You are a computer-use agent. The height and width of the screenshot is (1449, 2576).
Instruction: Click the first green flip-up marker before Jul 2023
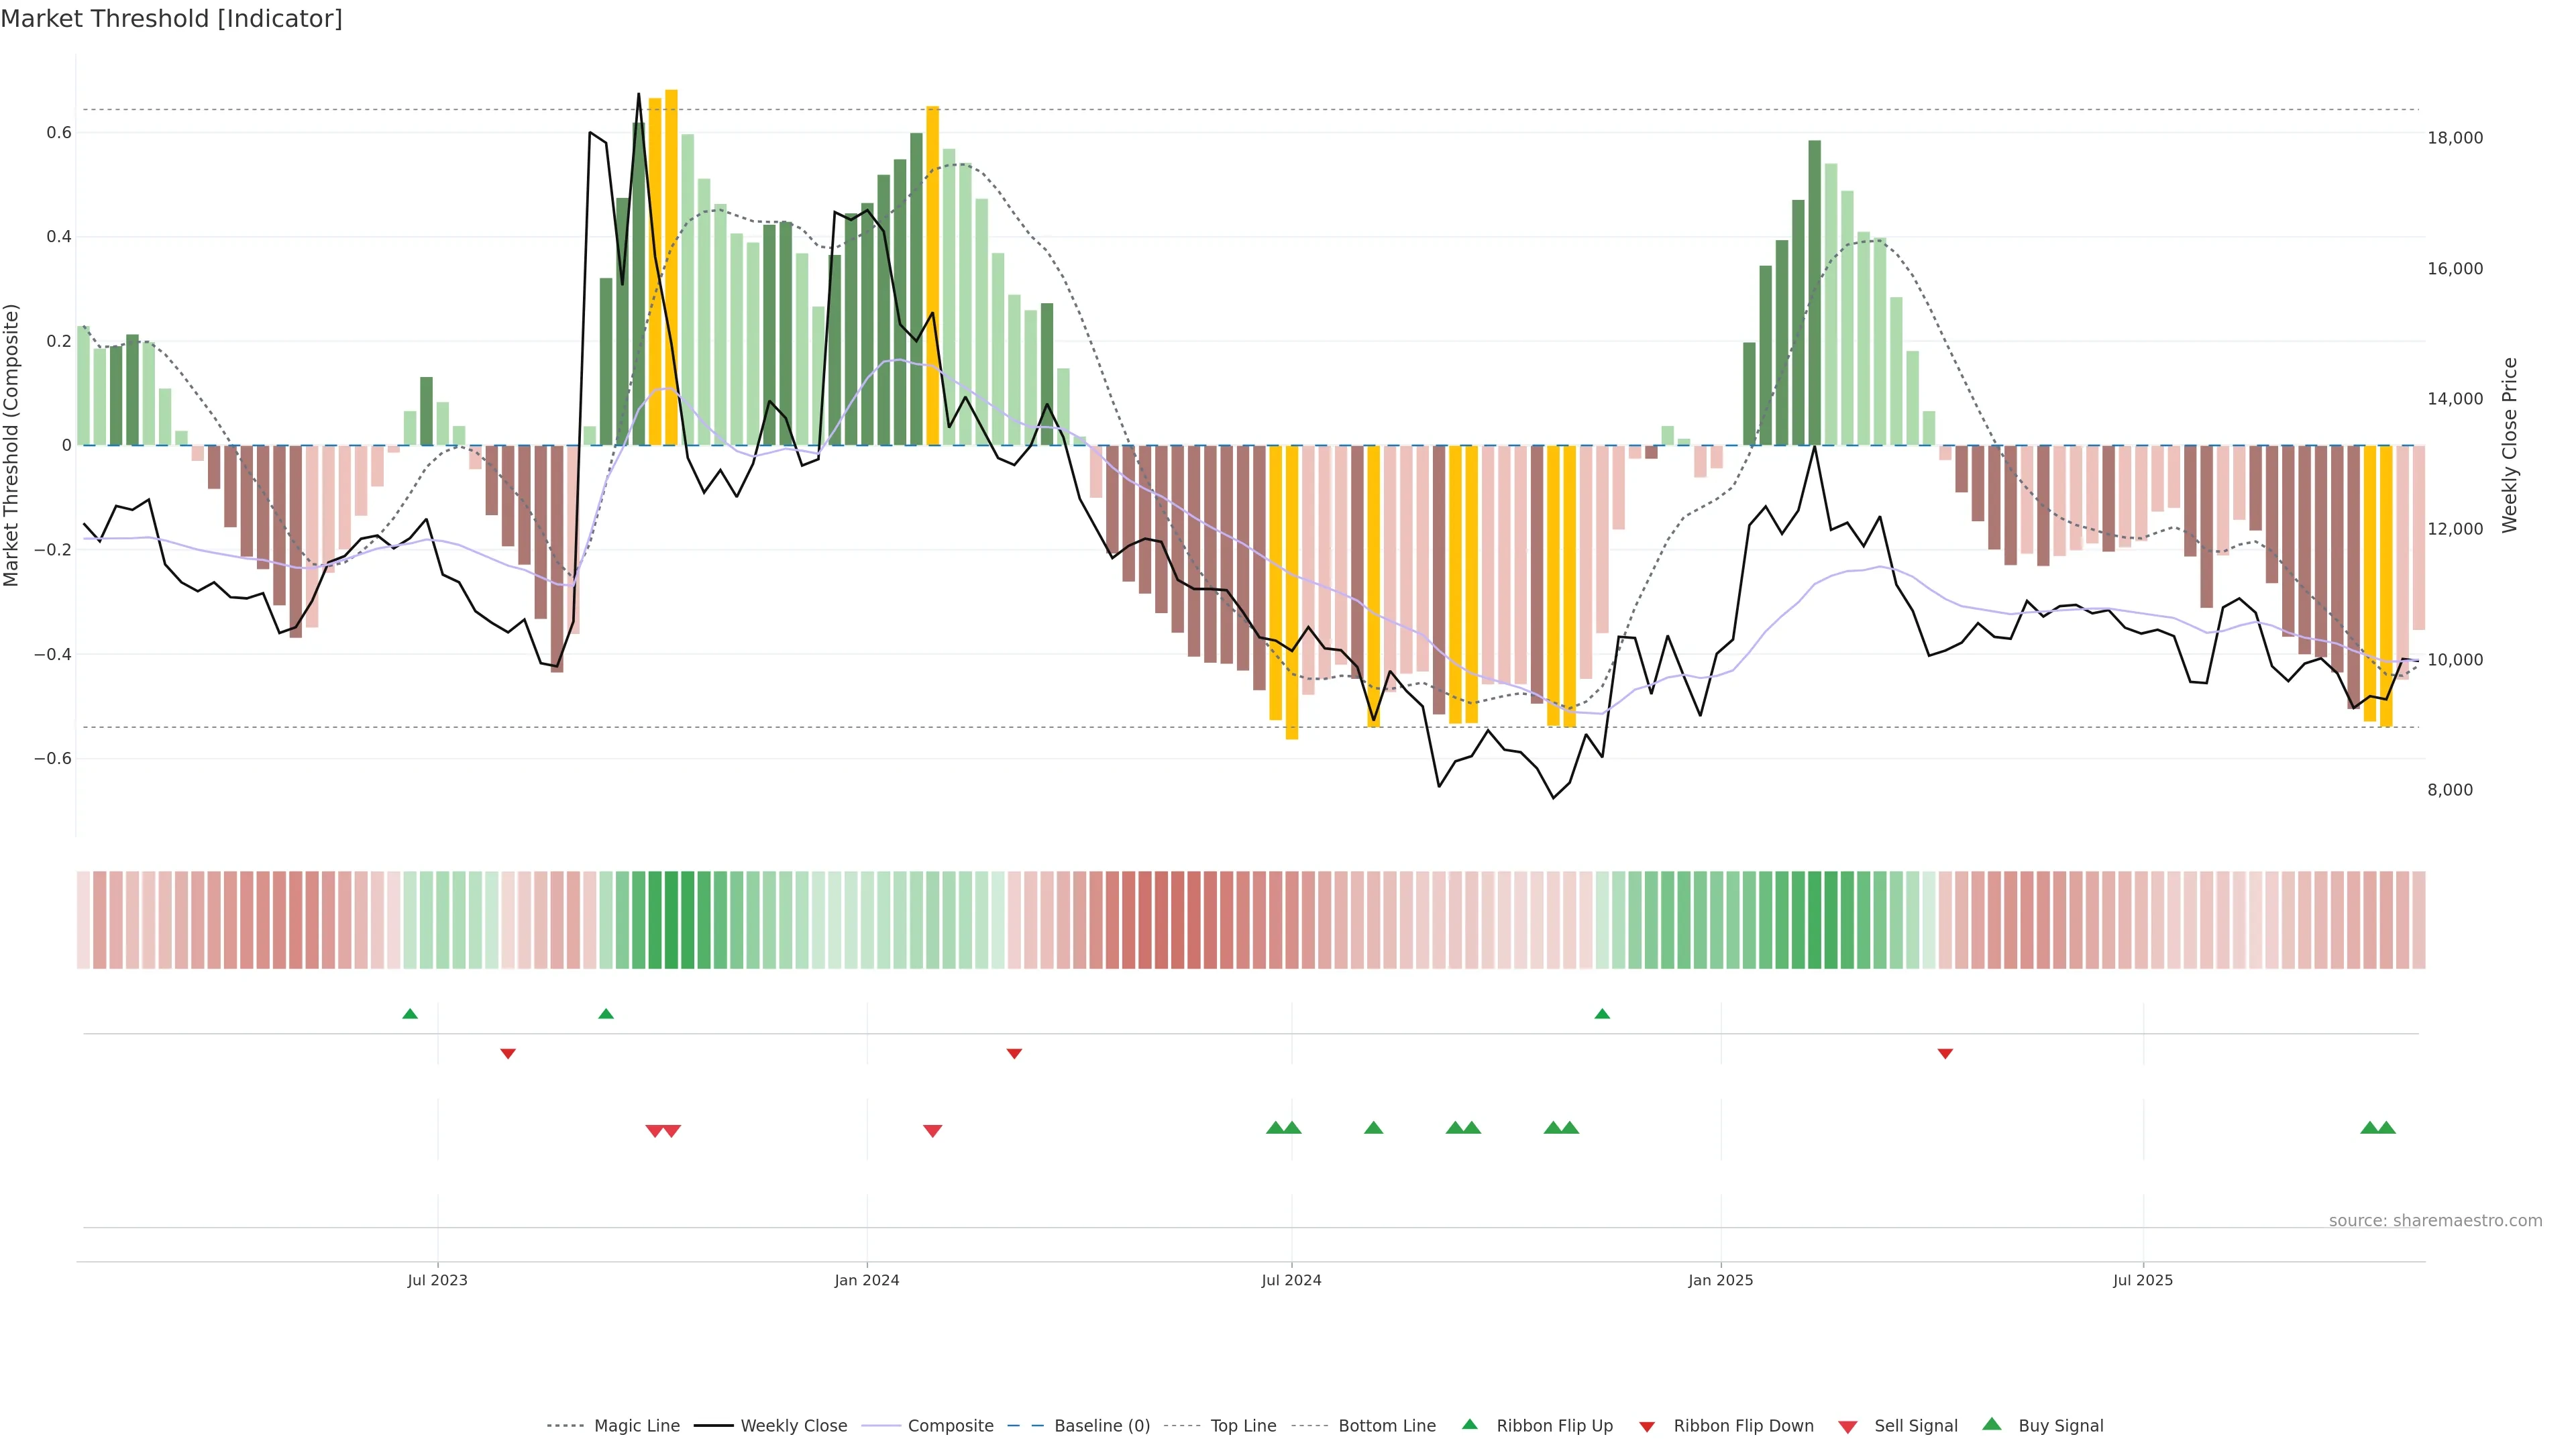[410, 1014]
